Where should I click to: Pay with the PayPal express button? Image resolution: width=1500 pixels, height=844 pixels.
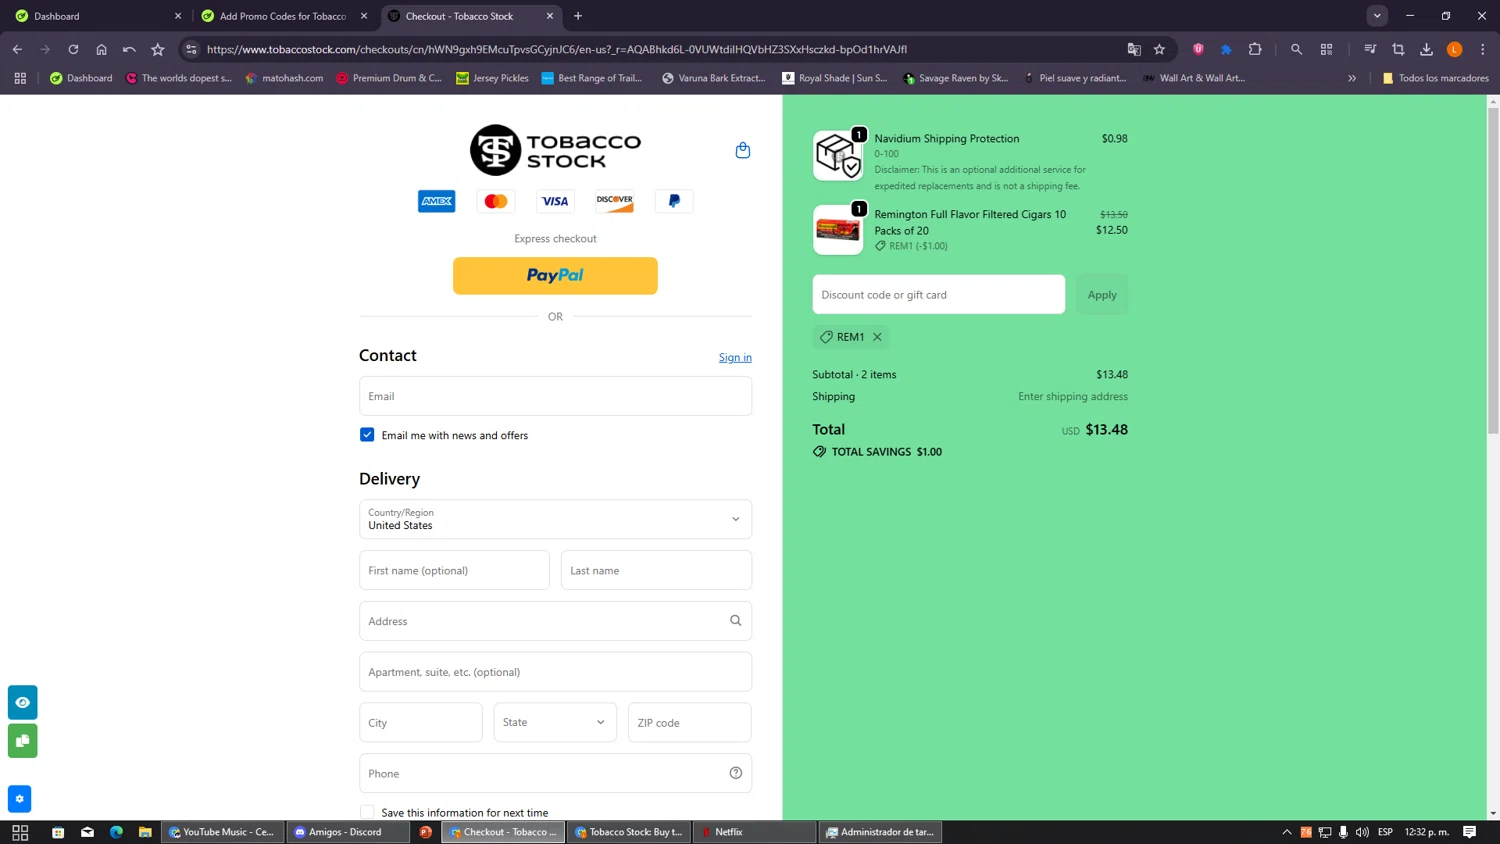click(x=555, y=276)
